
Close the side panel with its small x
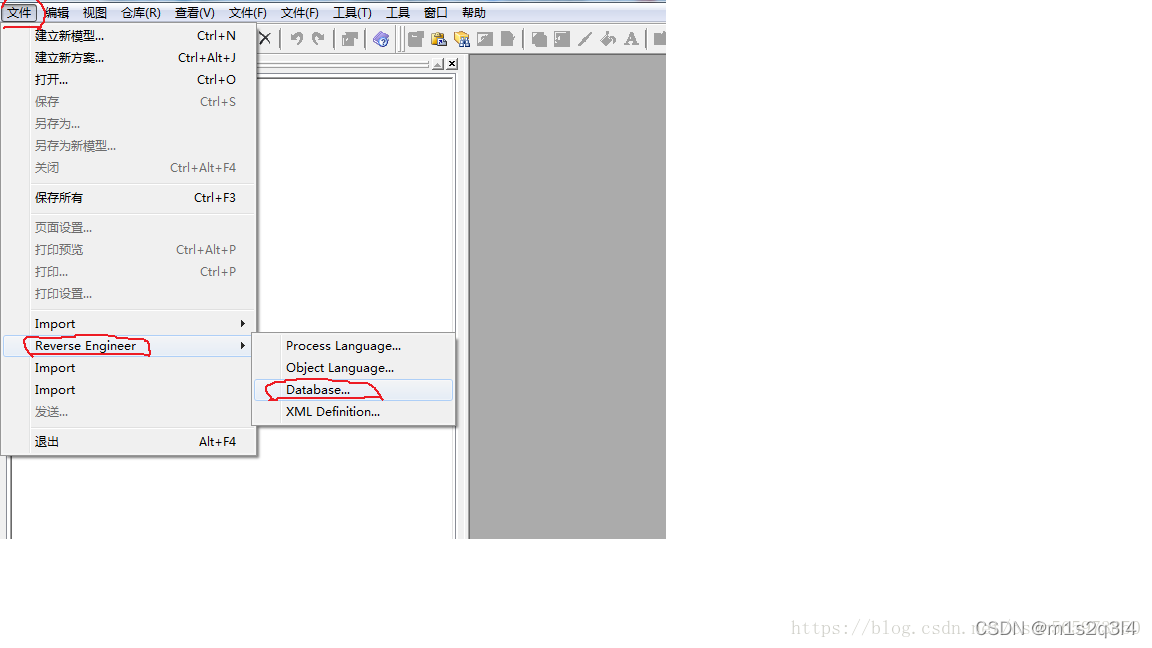[x=453, y=64]
